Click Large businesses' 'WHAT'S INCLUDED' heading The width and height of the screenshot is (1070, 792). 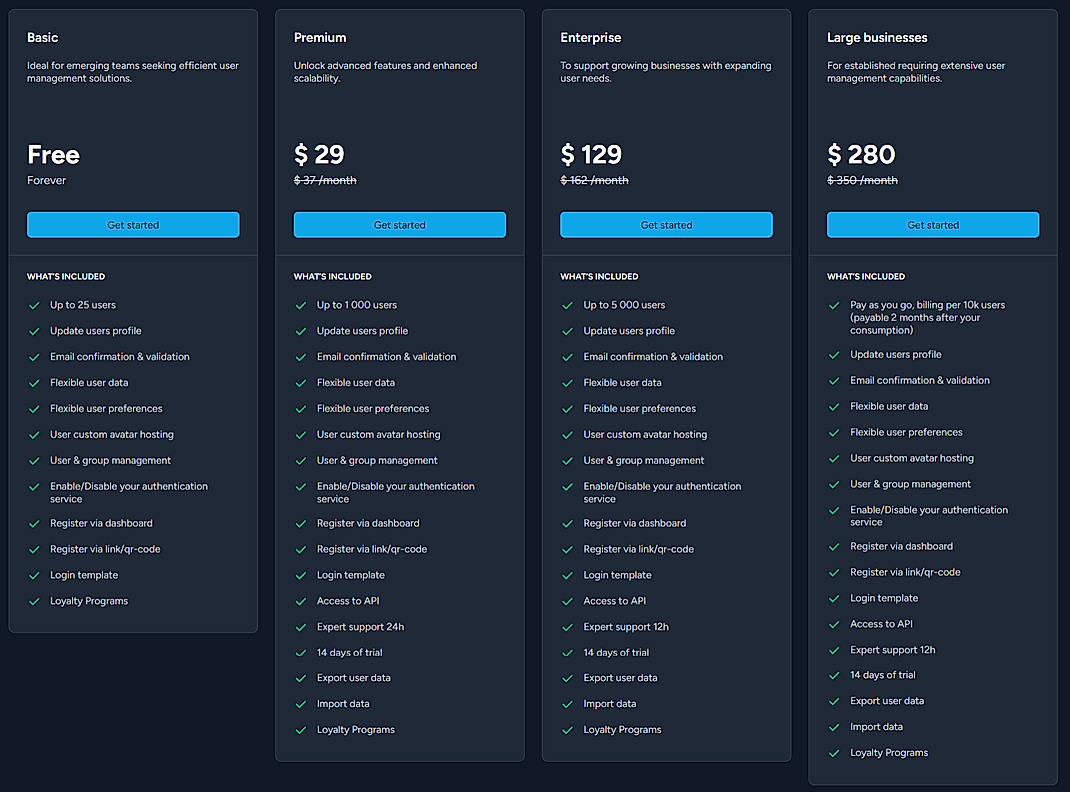pos(866,276)
